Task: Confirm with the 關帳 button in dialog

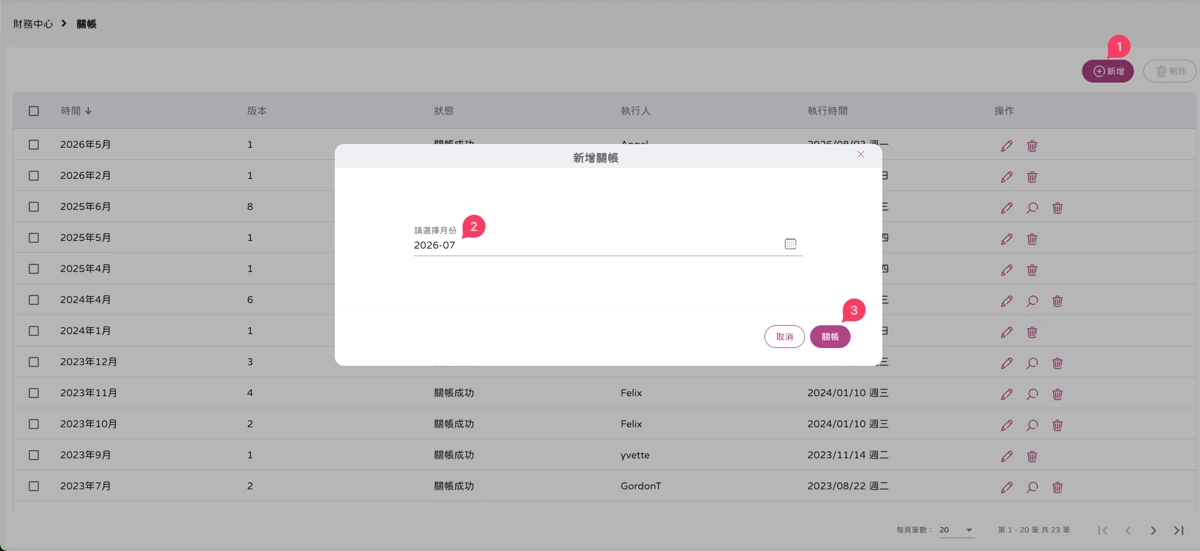Action: pyautogui.click(x=830, y=337)
